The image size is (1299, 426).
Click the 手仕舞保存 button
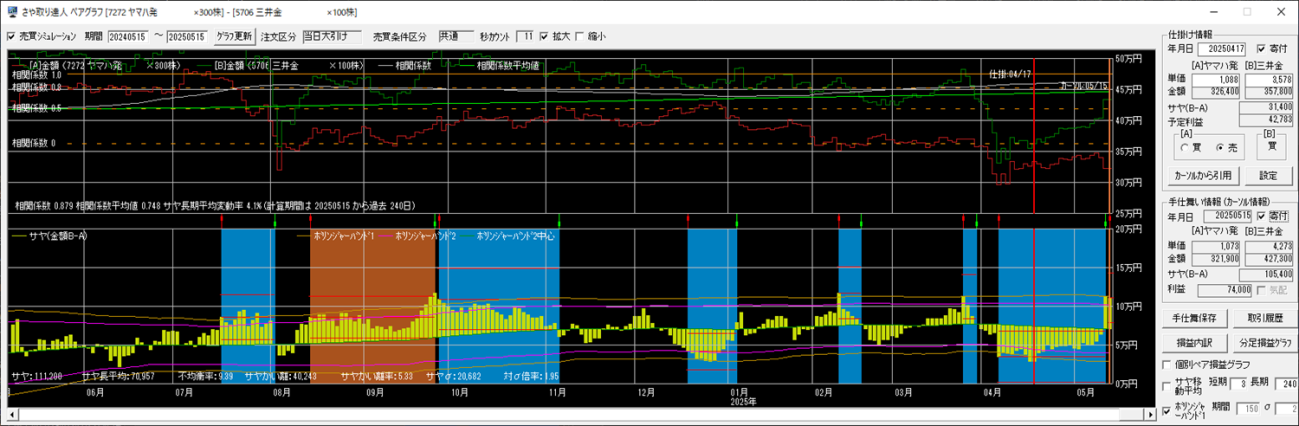pyautogui.click(x=1194, y=318)
